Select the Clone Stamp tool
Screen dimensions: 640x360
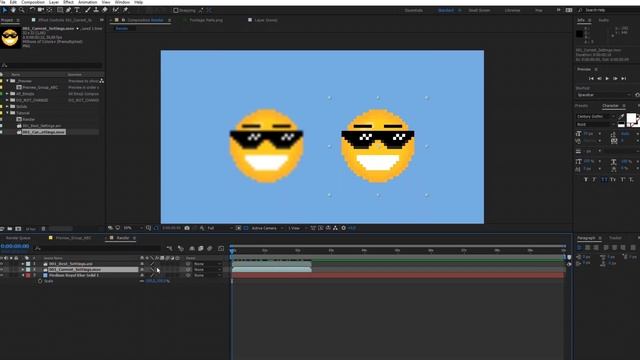[96, 10]
